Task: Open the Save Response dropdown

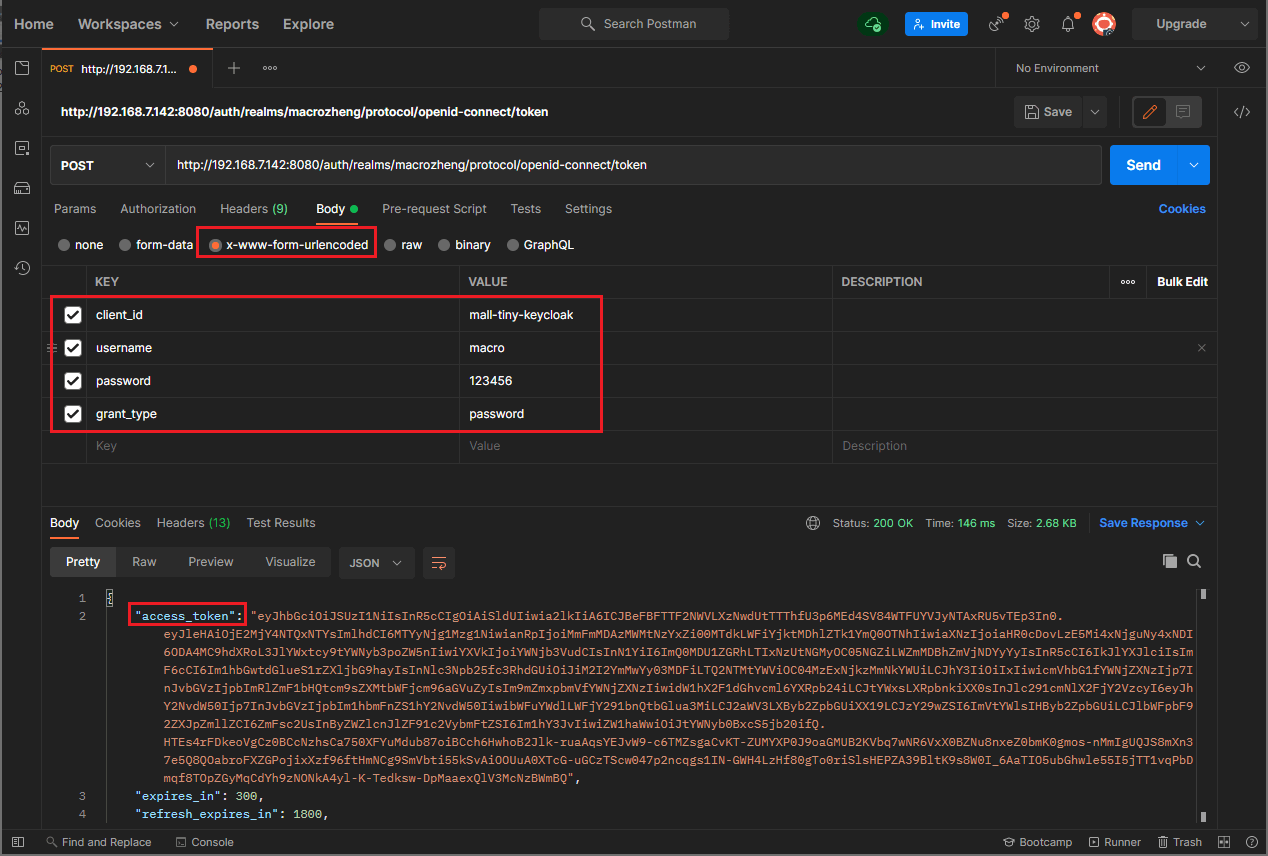Action: [1152, 523]
